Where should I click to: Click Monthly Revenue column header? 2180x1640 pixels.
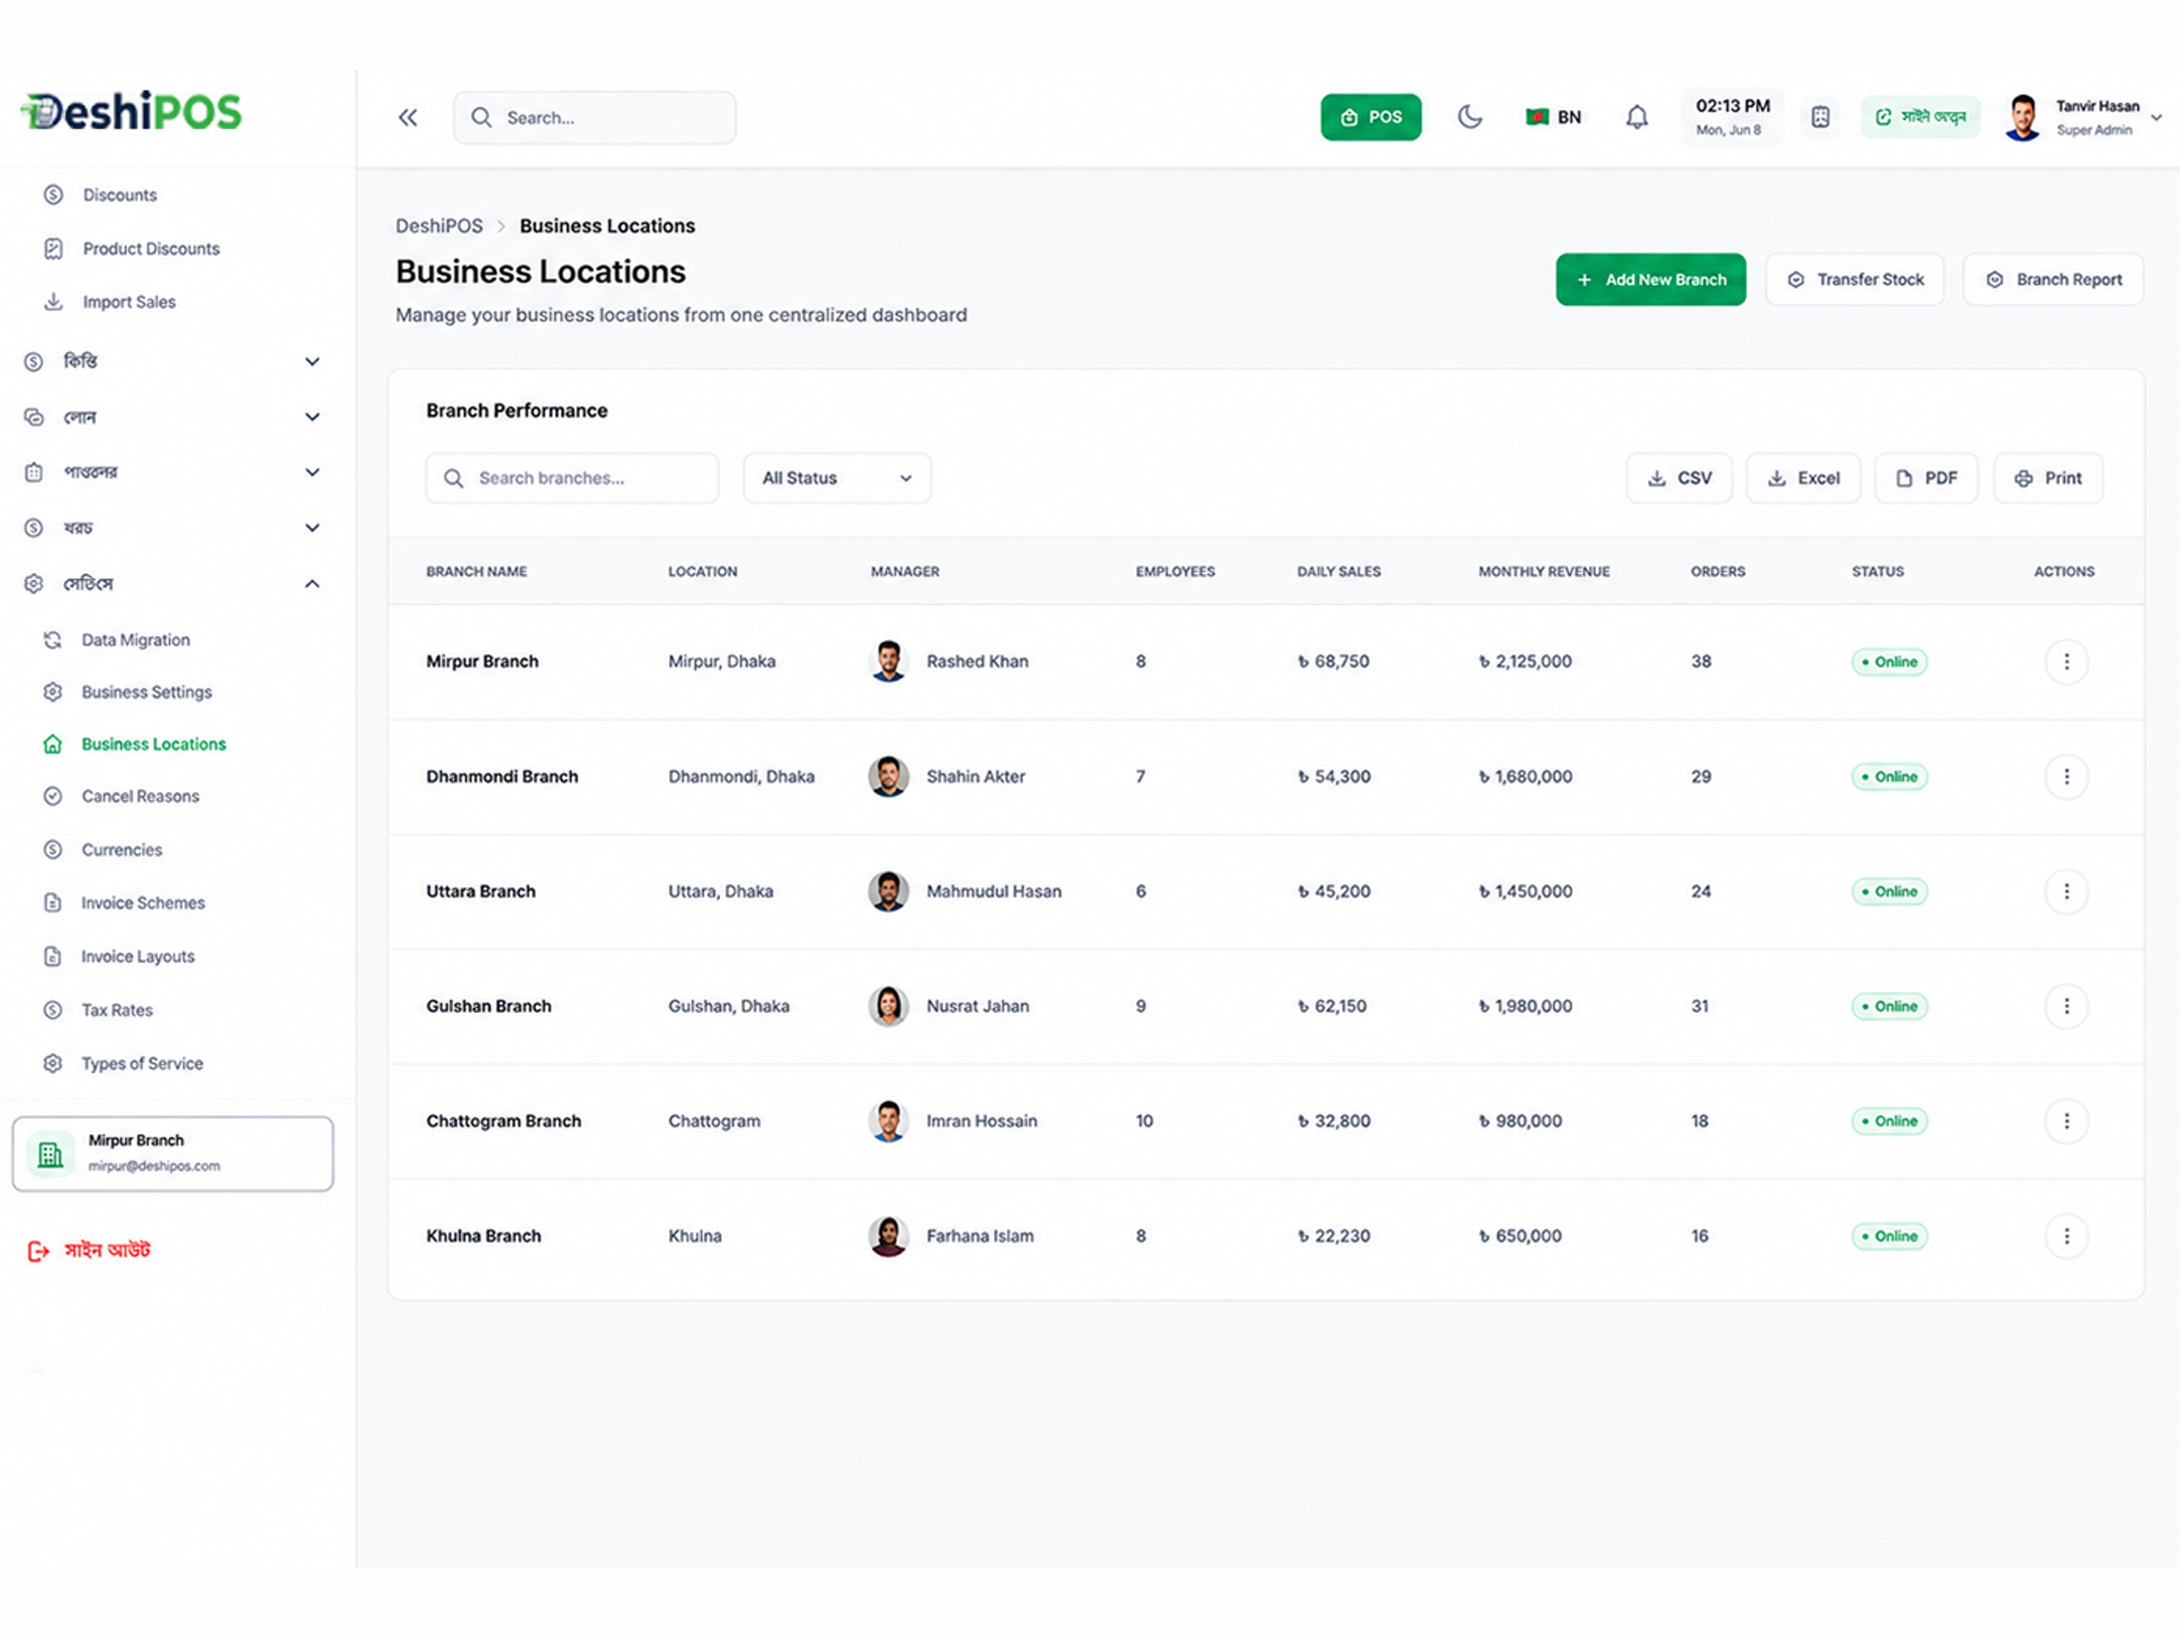[x=1544, y=572]
